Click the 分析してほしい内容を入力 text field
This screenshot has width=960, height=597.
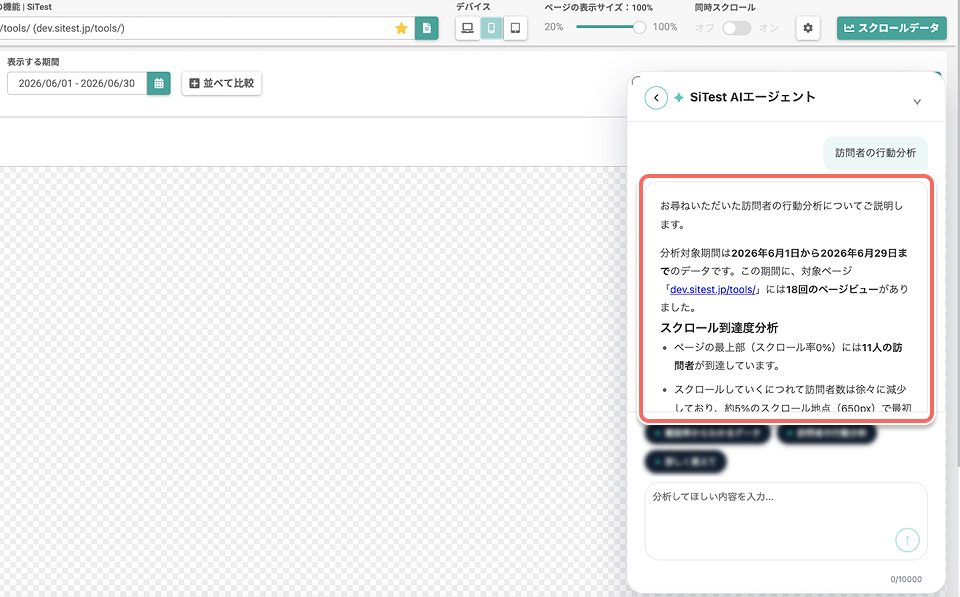(786, 521)
